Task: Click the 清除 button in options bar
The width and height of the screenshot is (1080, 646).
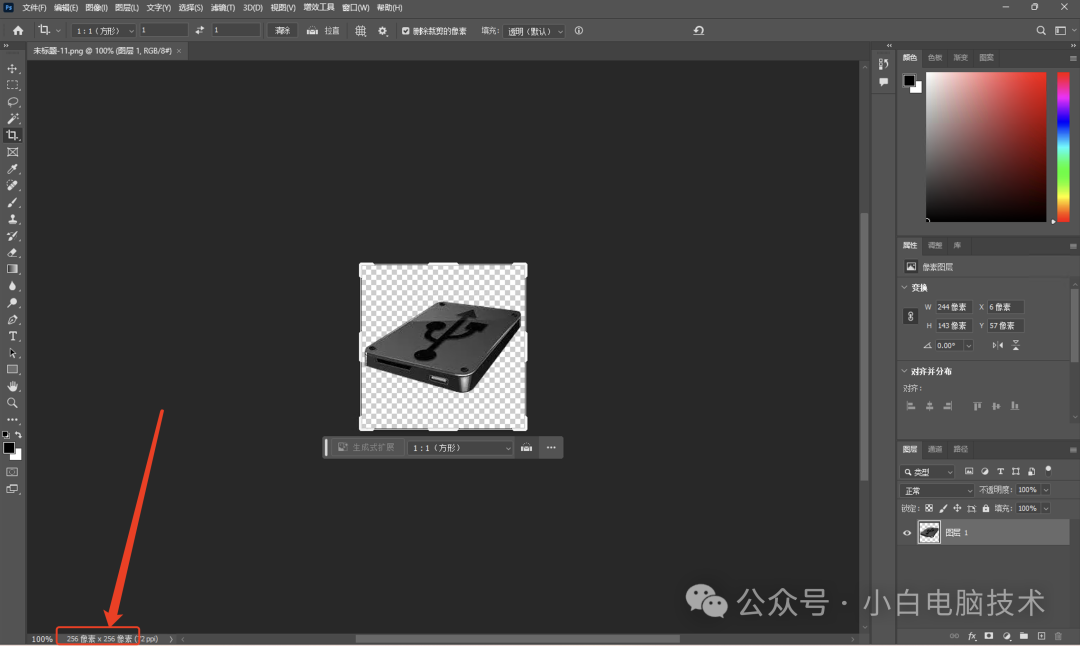Action: pyautogui.click(x=283, y=31)
